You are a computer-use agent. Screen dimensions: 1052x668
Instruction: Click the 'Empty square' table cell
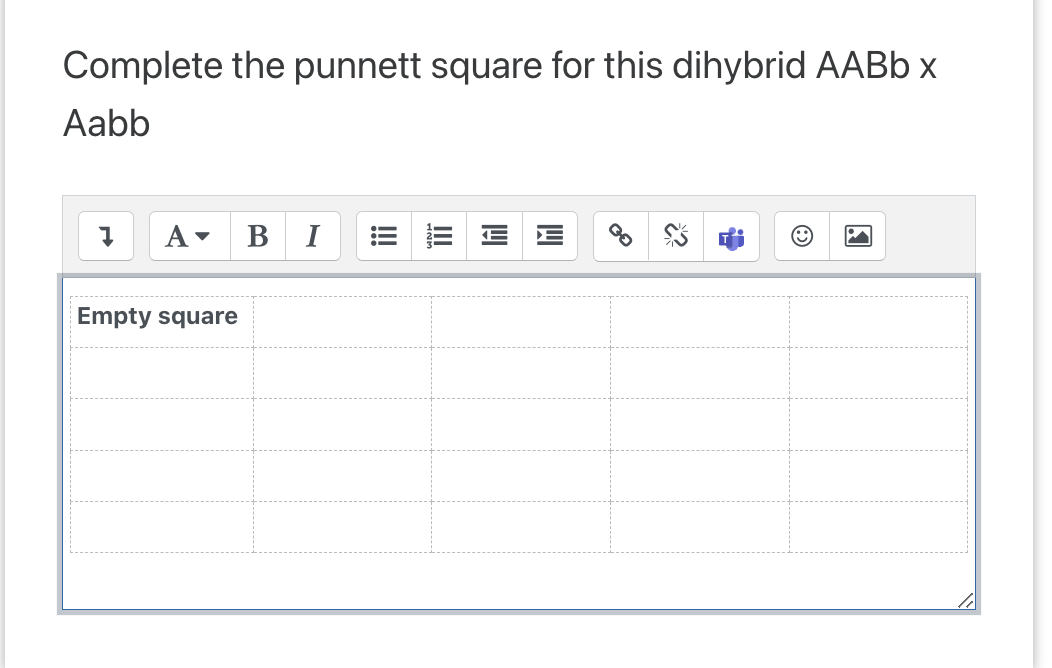[162, 322]
